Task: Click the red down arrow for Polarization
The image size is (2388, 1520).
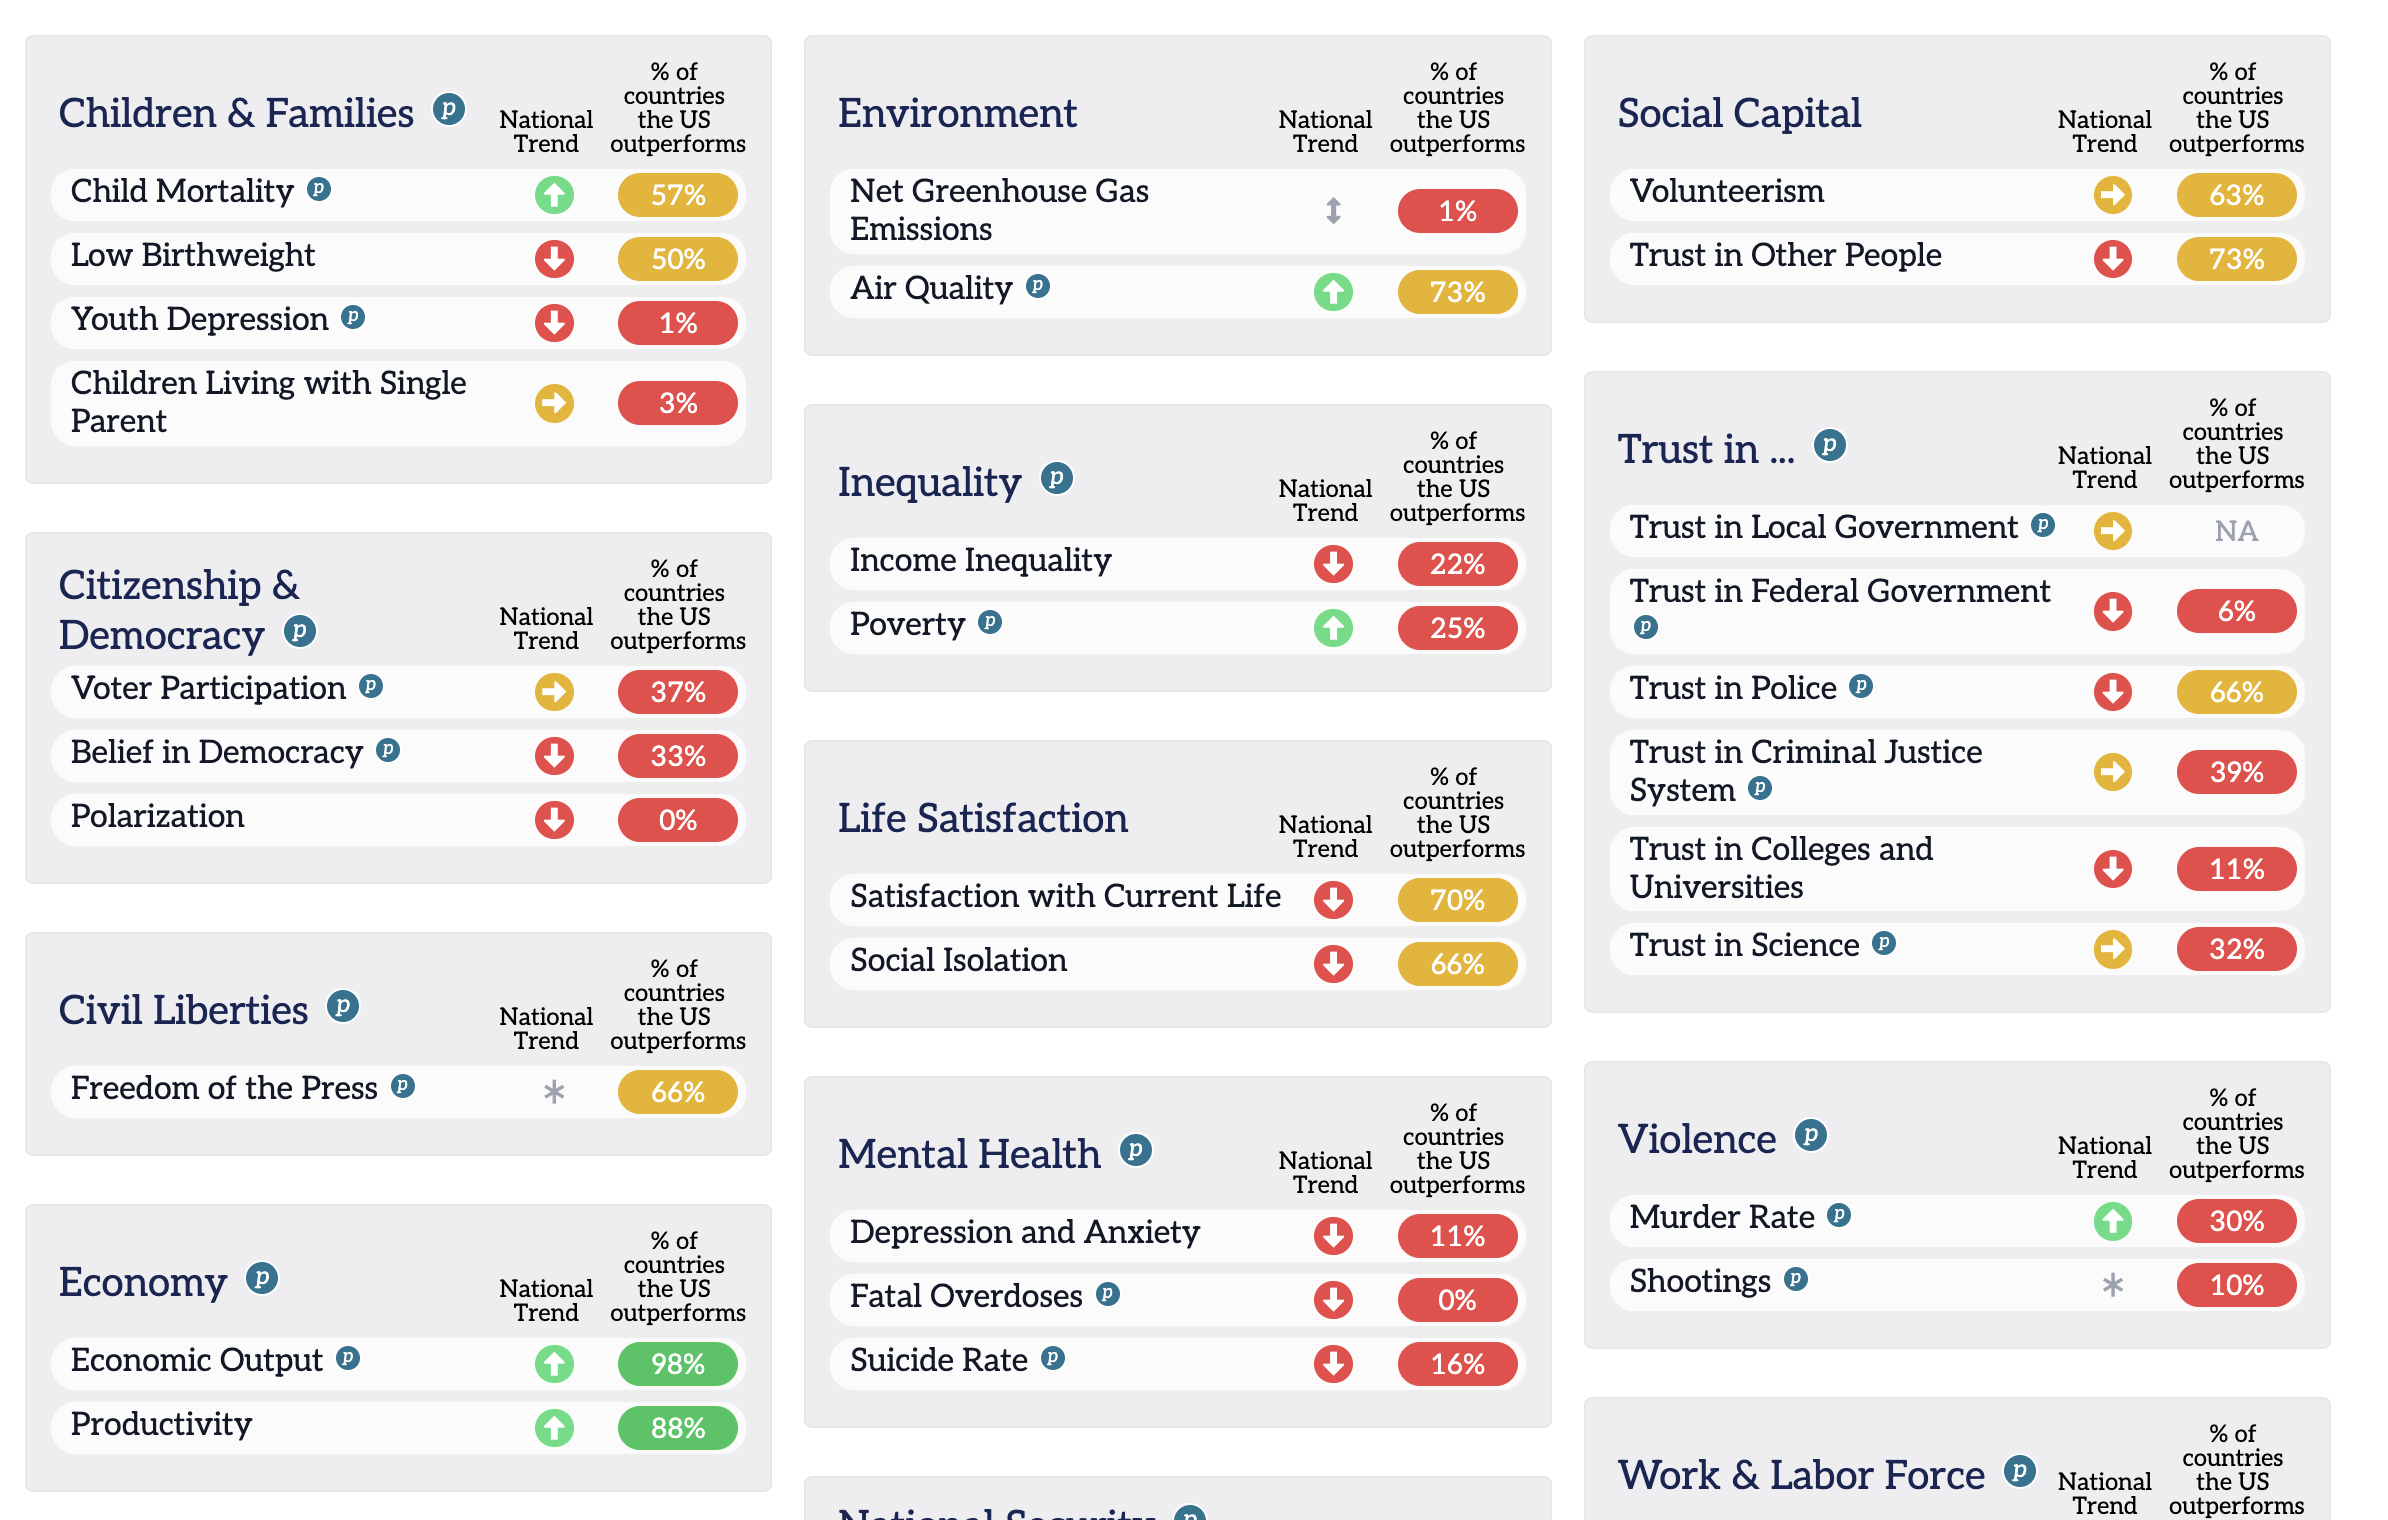Action: point(554,820)
